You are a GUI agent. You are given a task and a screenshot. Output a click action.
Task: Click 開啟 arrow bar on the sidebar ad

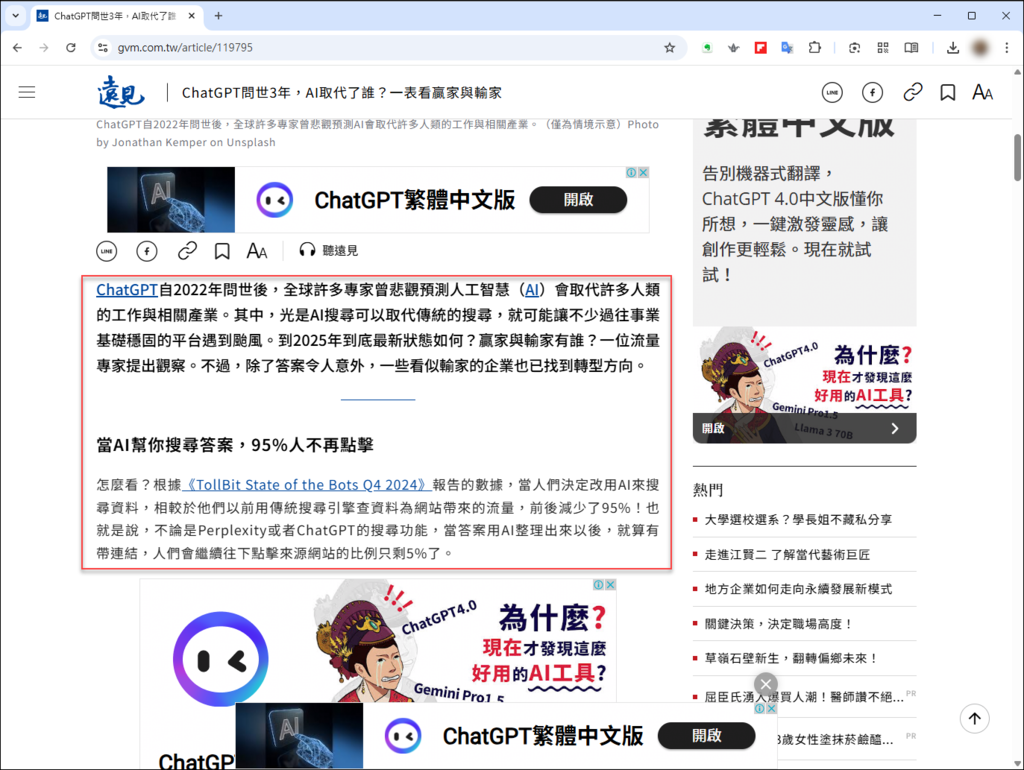pyautogui.click(x=805, y=428)
